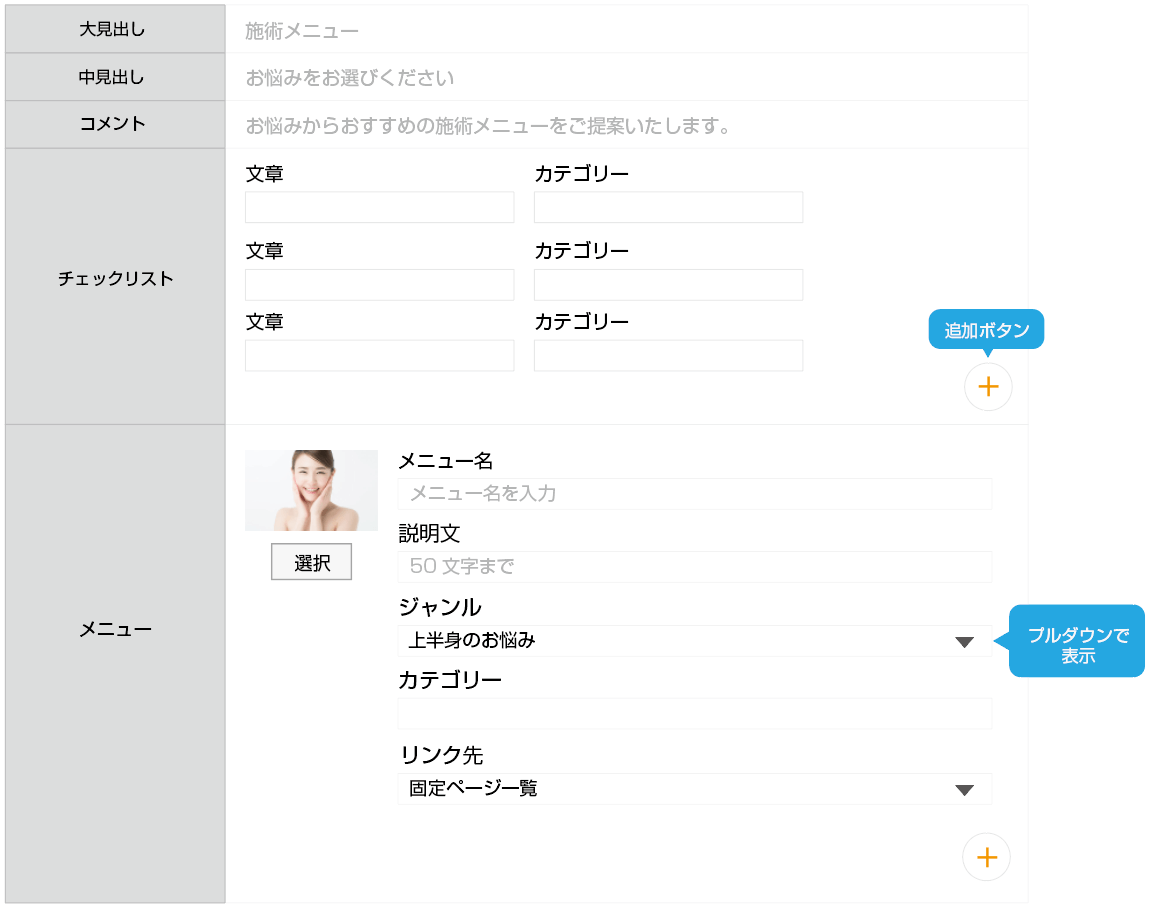Click the 中見出し field reading お悩みをお選びください
1154x909 pixels.
(x=626, y=78)
